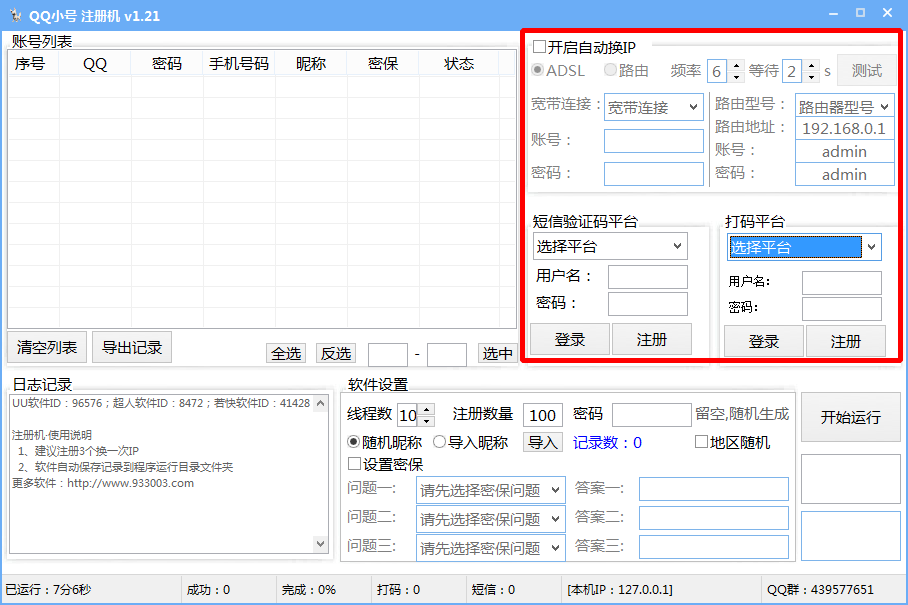The width and height of the screenshot is (908, 605).
Task: Click the 状态 column header
Action: (x=459, y=64)
